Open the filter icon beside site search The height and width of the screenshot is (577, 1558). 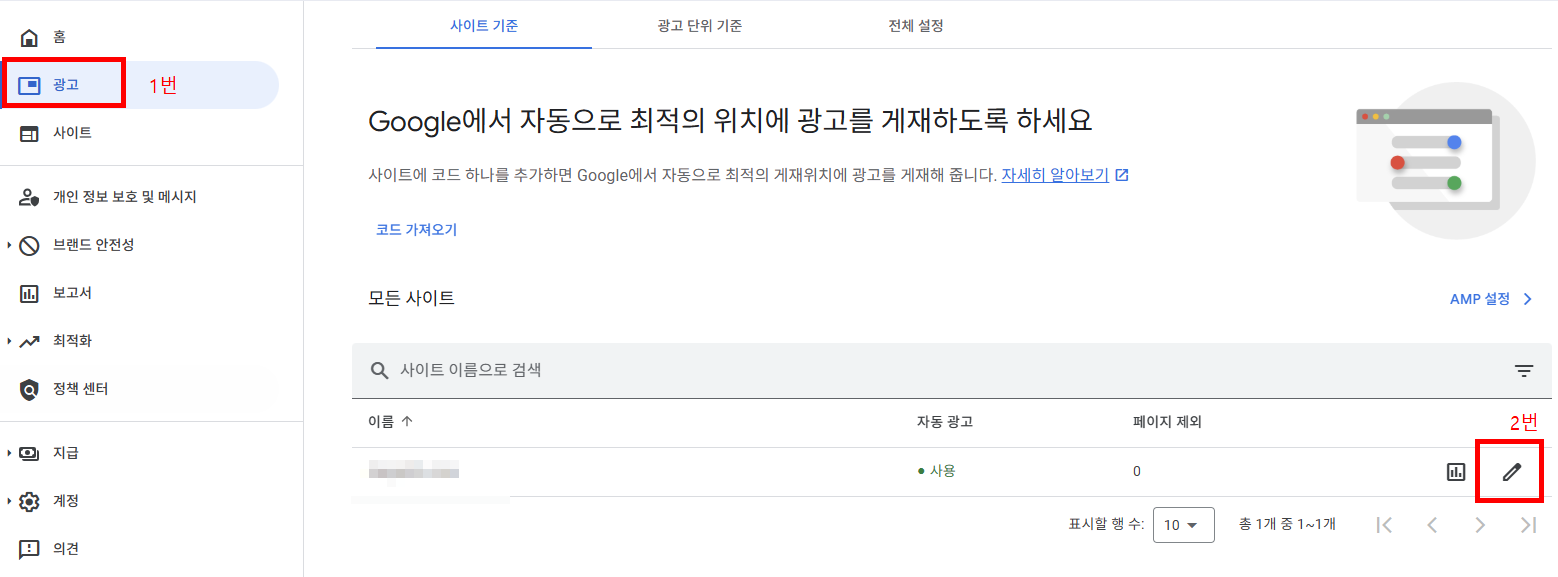1523,371
